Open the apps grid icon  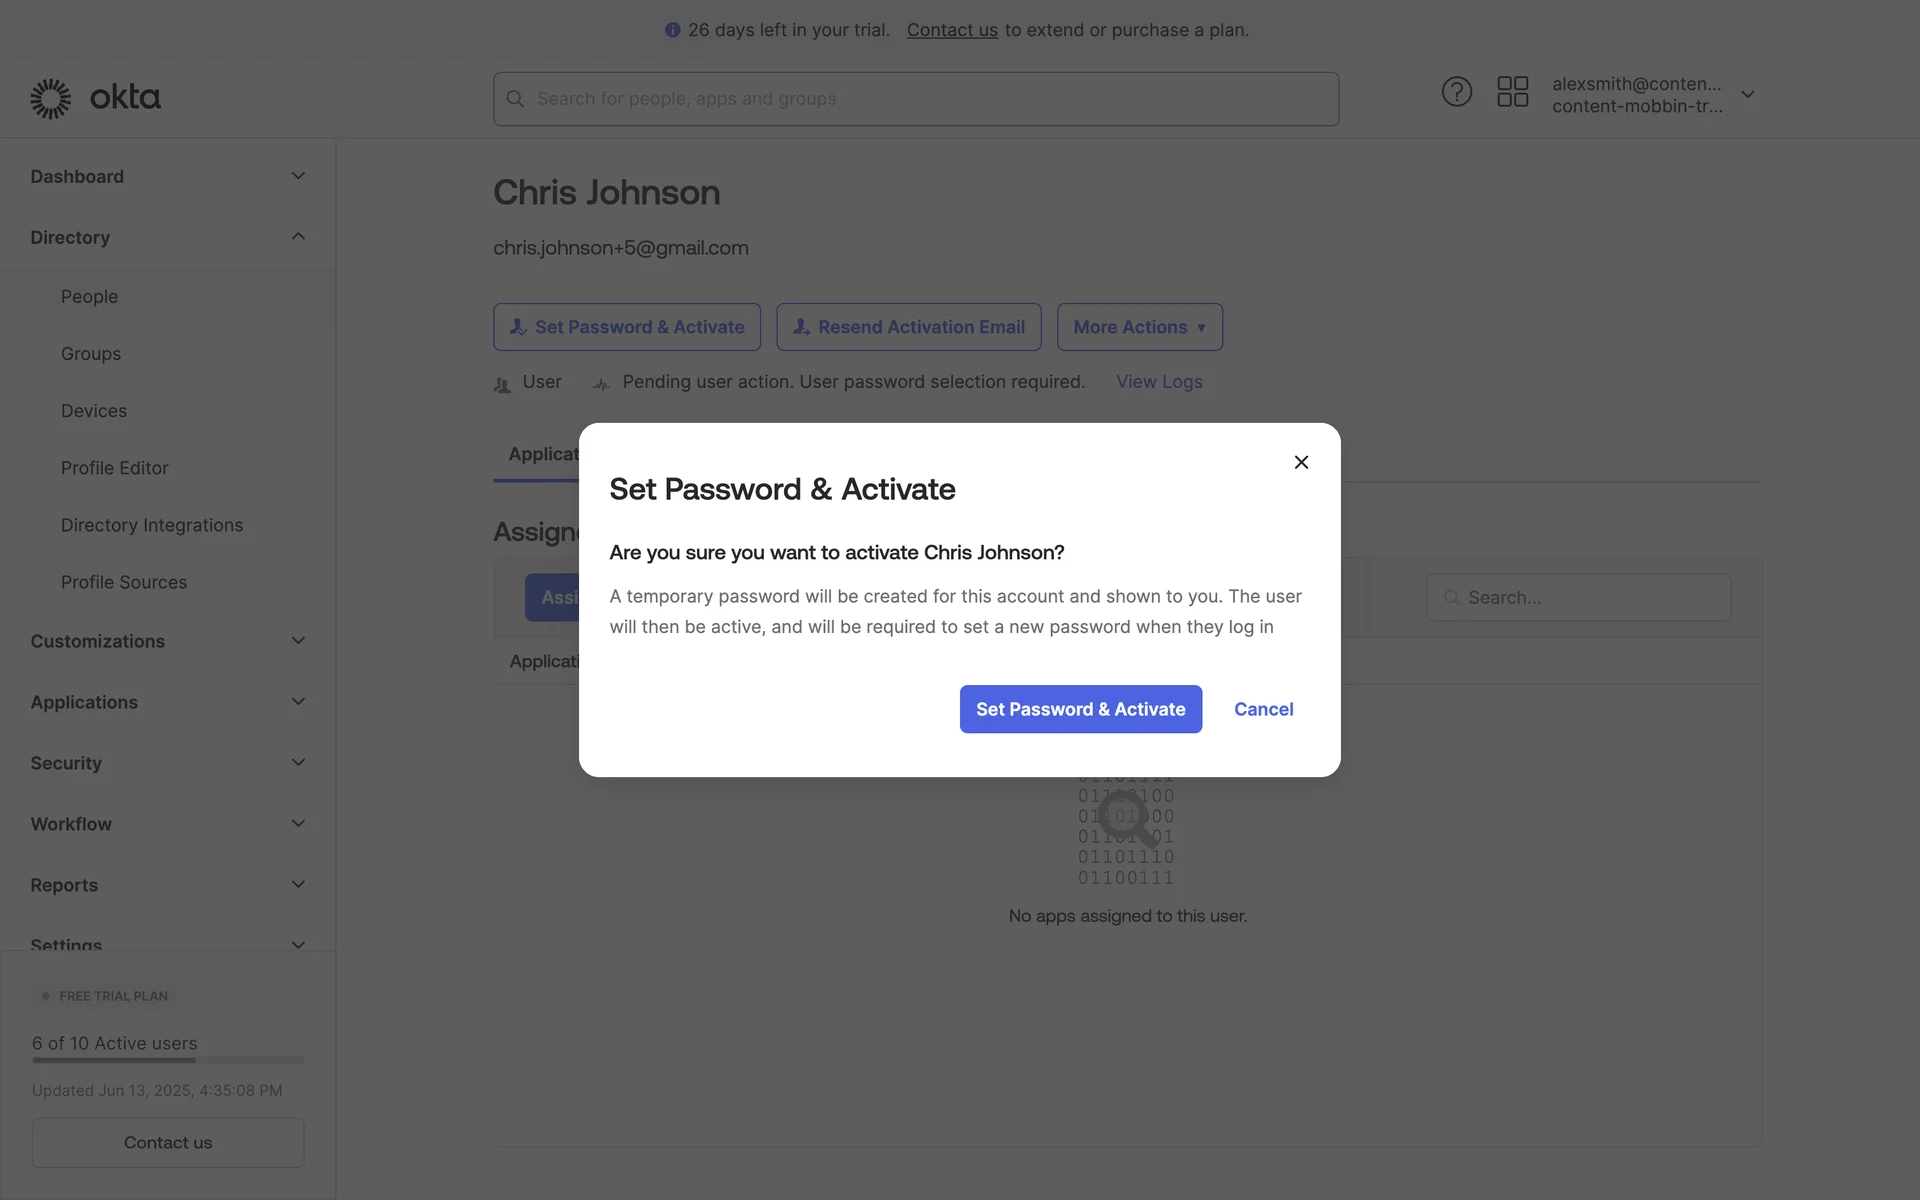point(1512,93)
